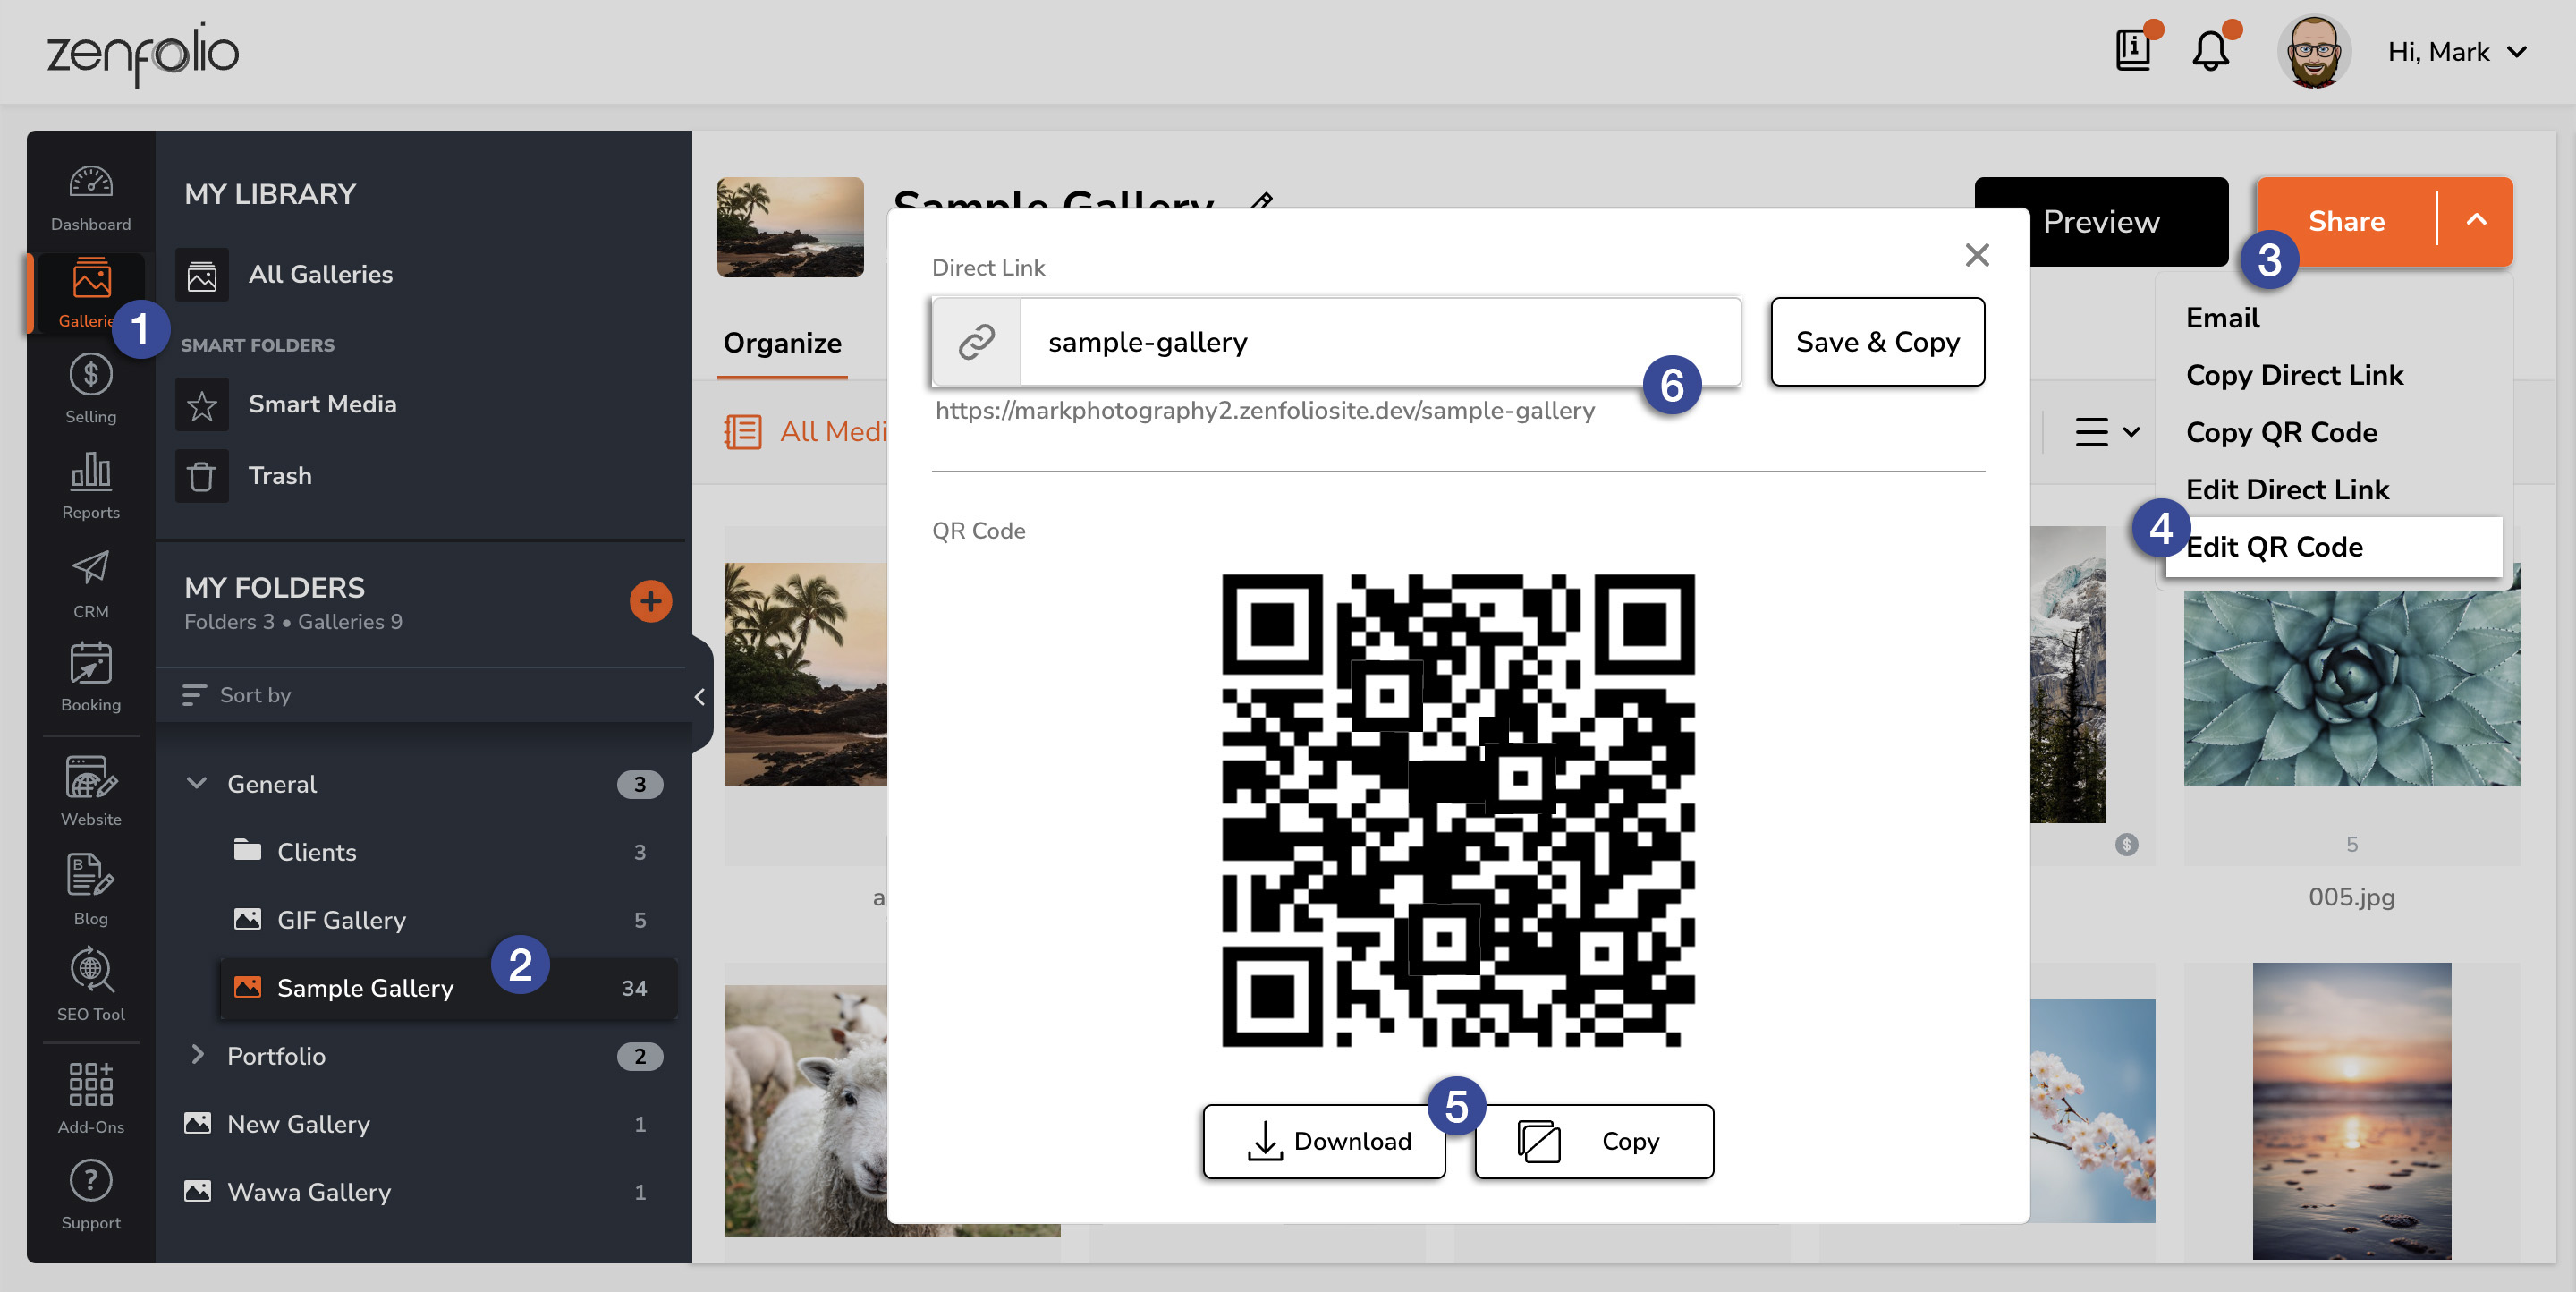2576x1292 pixels.
Task: Copy the QR code
Action: tap(1594, 1141)
